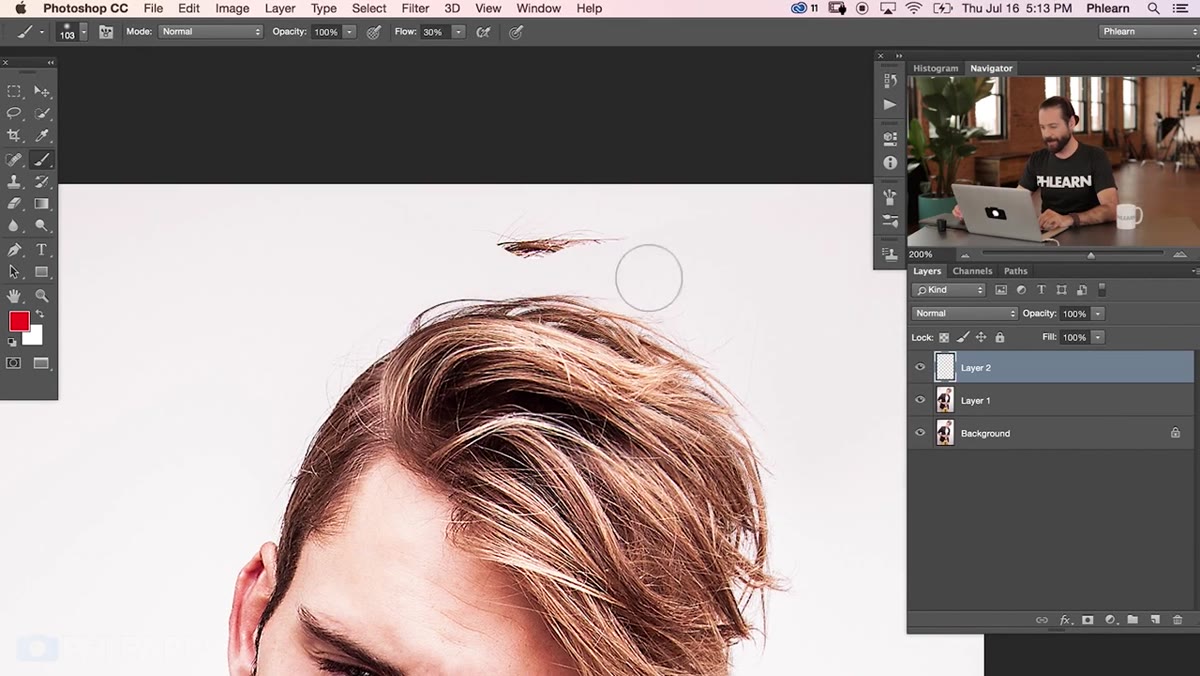Click the fx add layer style button

click(1065, 620)
